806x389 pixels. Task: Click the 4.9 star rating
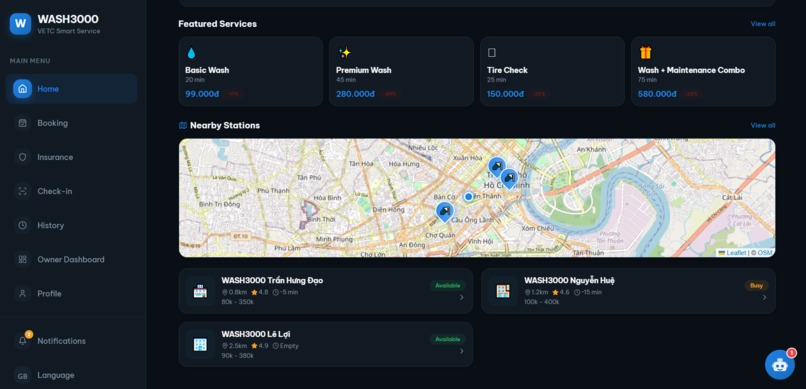(260, 346)
